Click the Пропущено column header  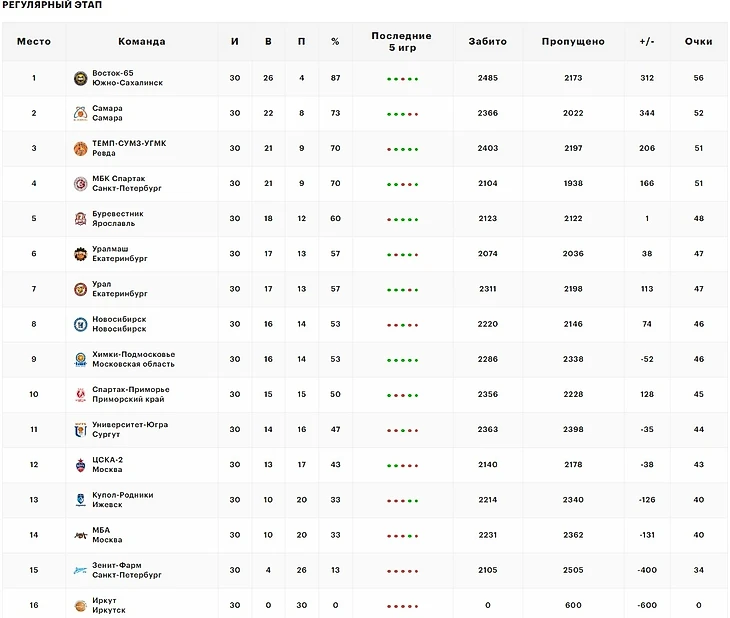pyautogui.click(x=573, y=42)
